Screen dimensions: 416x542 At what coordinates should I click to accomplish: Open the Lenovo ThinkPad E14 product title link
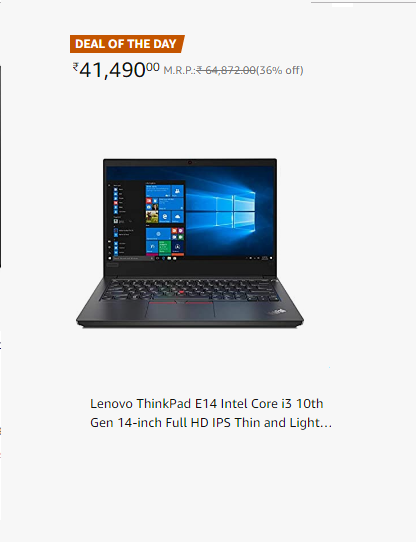[x=211, y=413]
